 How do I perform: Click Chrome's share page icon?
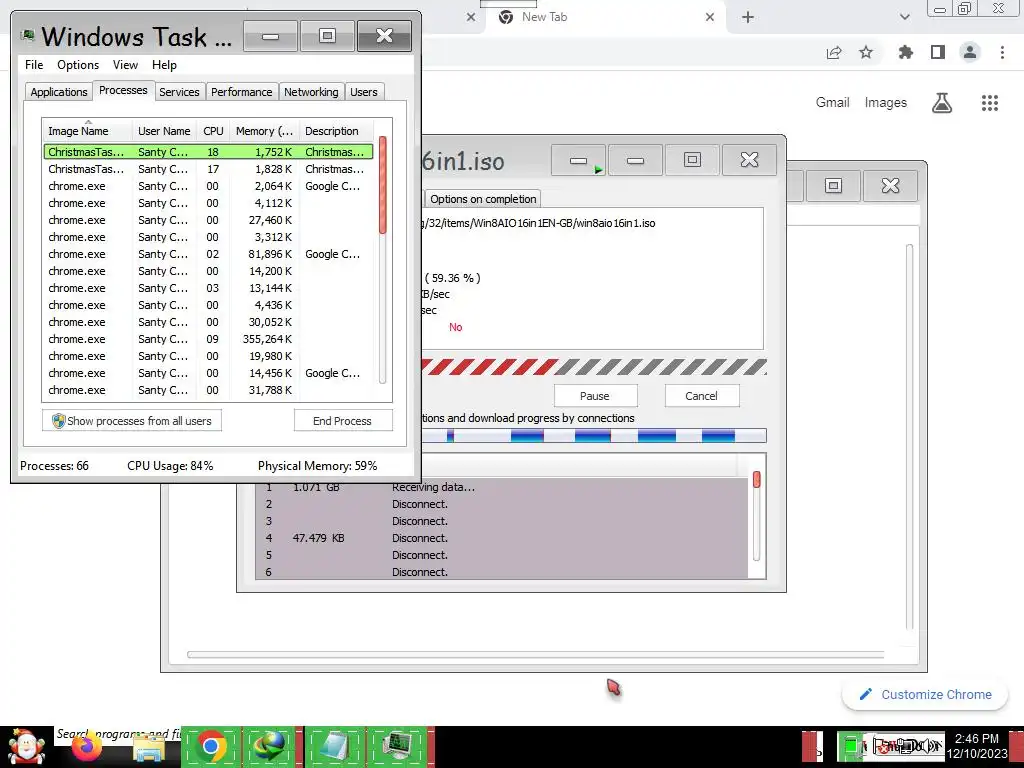(834, 53)
